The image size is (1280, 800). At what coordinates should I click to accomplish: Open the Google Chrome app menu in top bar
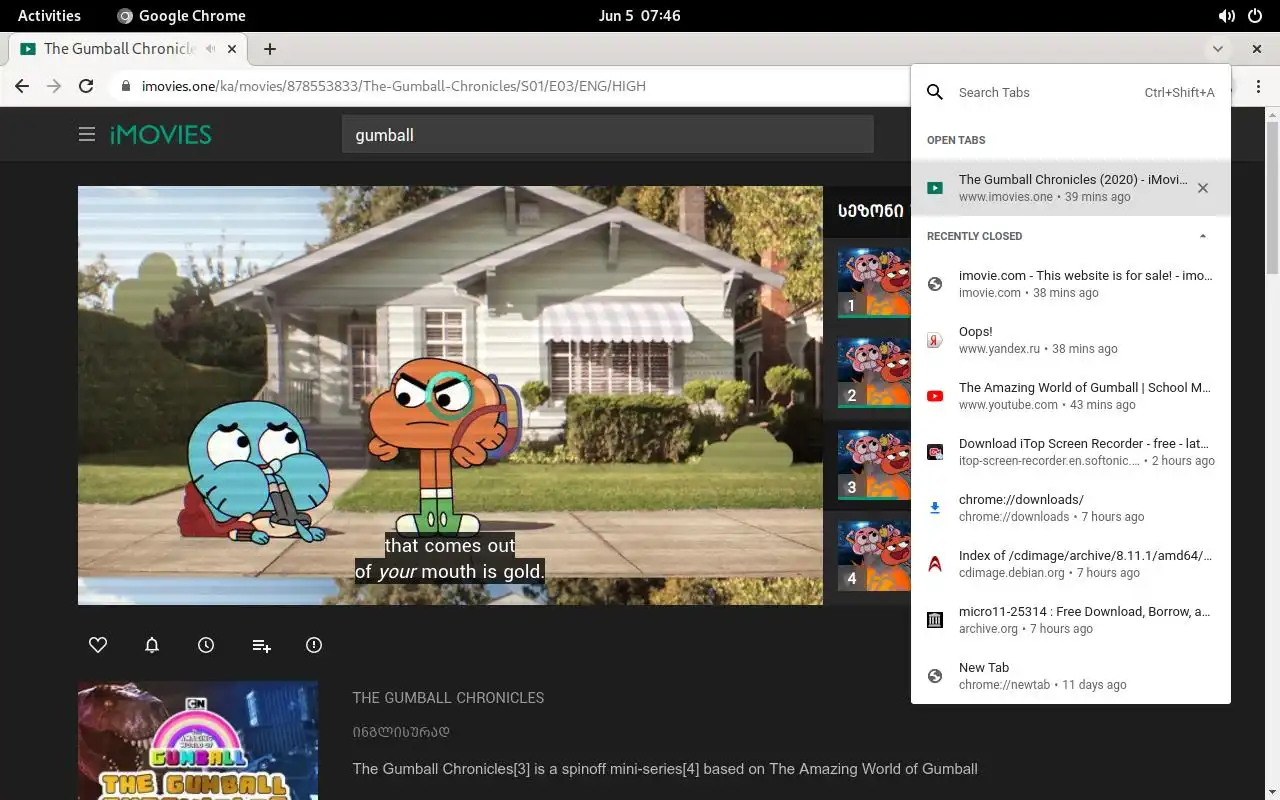coord(181,15)
